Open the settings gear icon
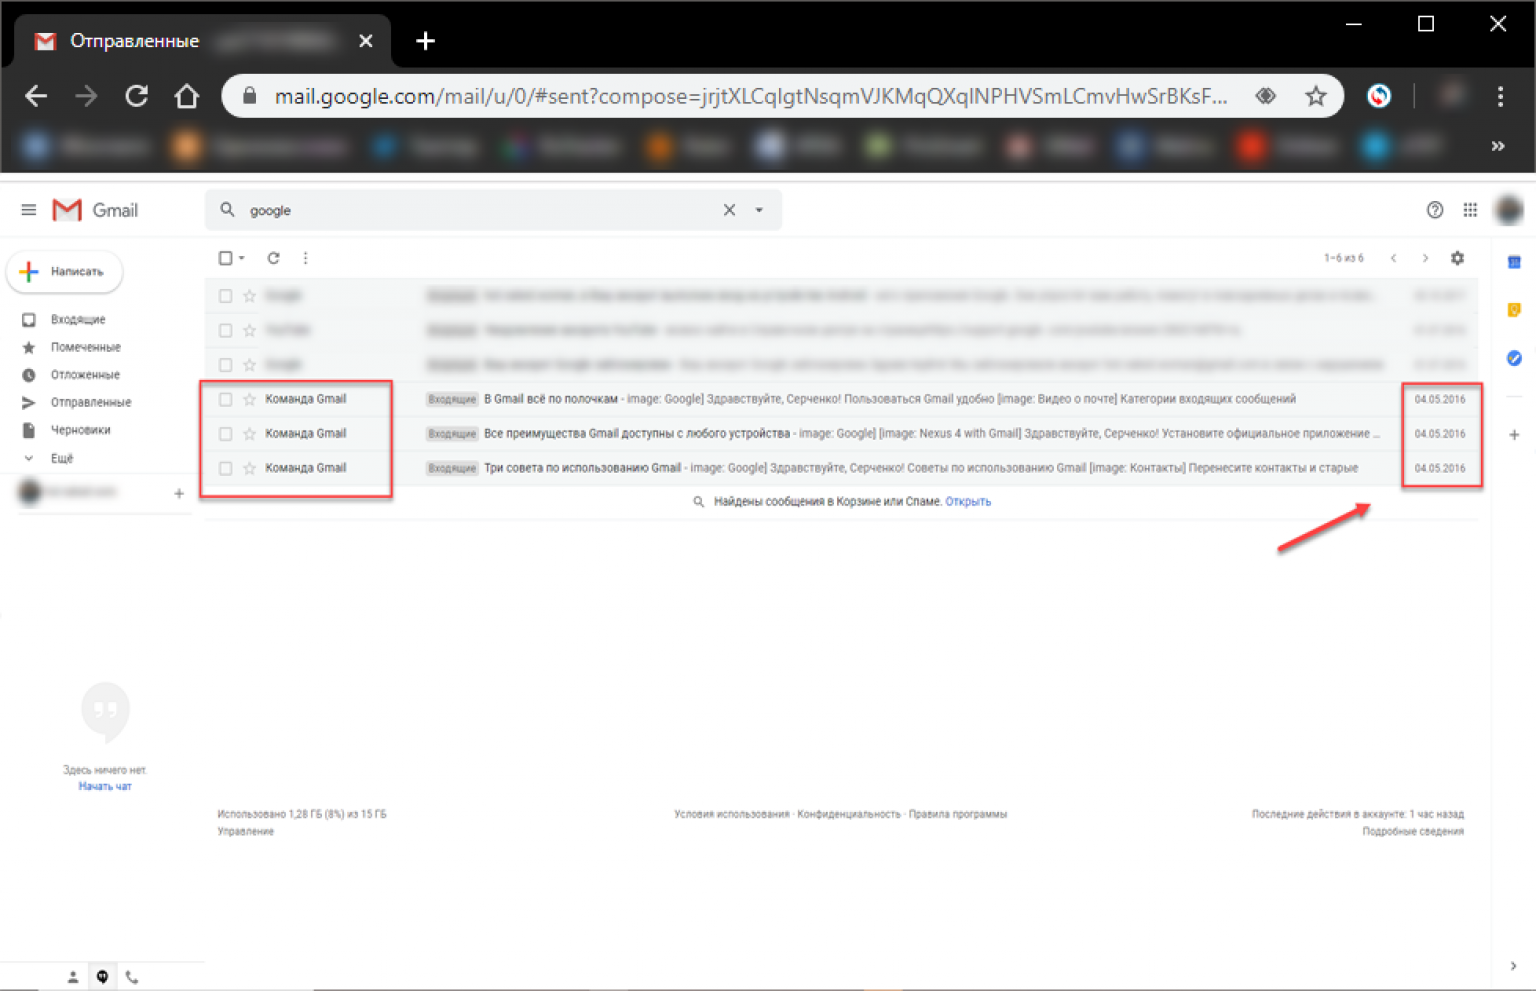 click(1458, 258)
